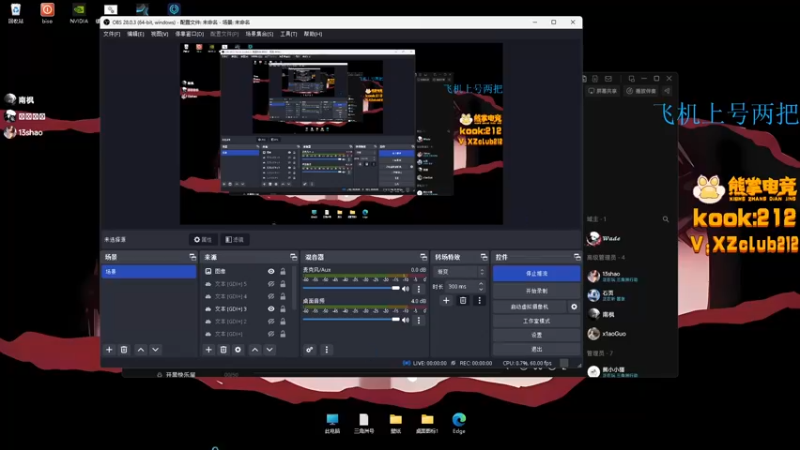Click the start virtual camera button
The image size is (800, 450).
click(530, 307)
